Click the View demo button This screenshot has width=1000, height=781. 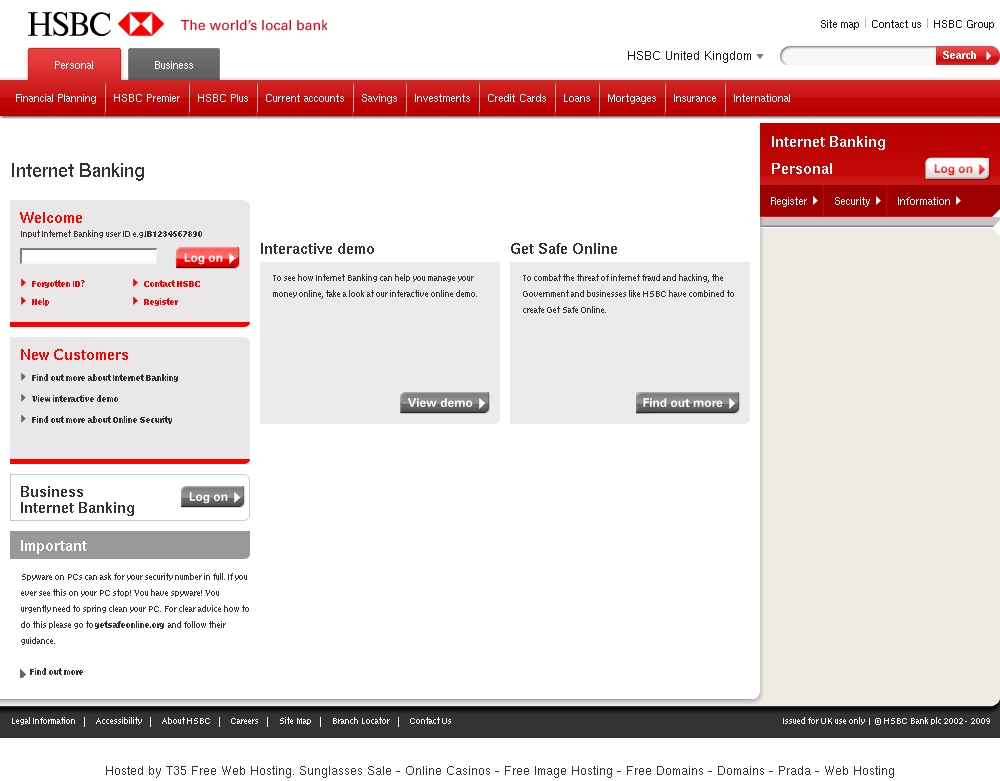click(x=445, y=403)
